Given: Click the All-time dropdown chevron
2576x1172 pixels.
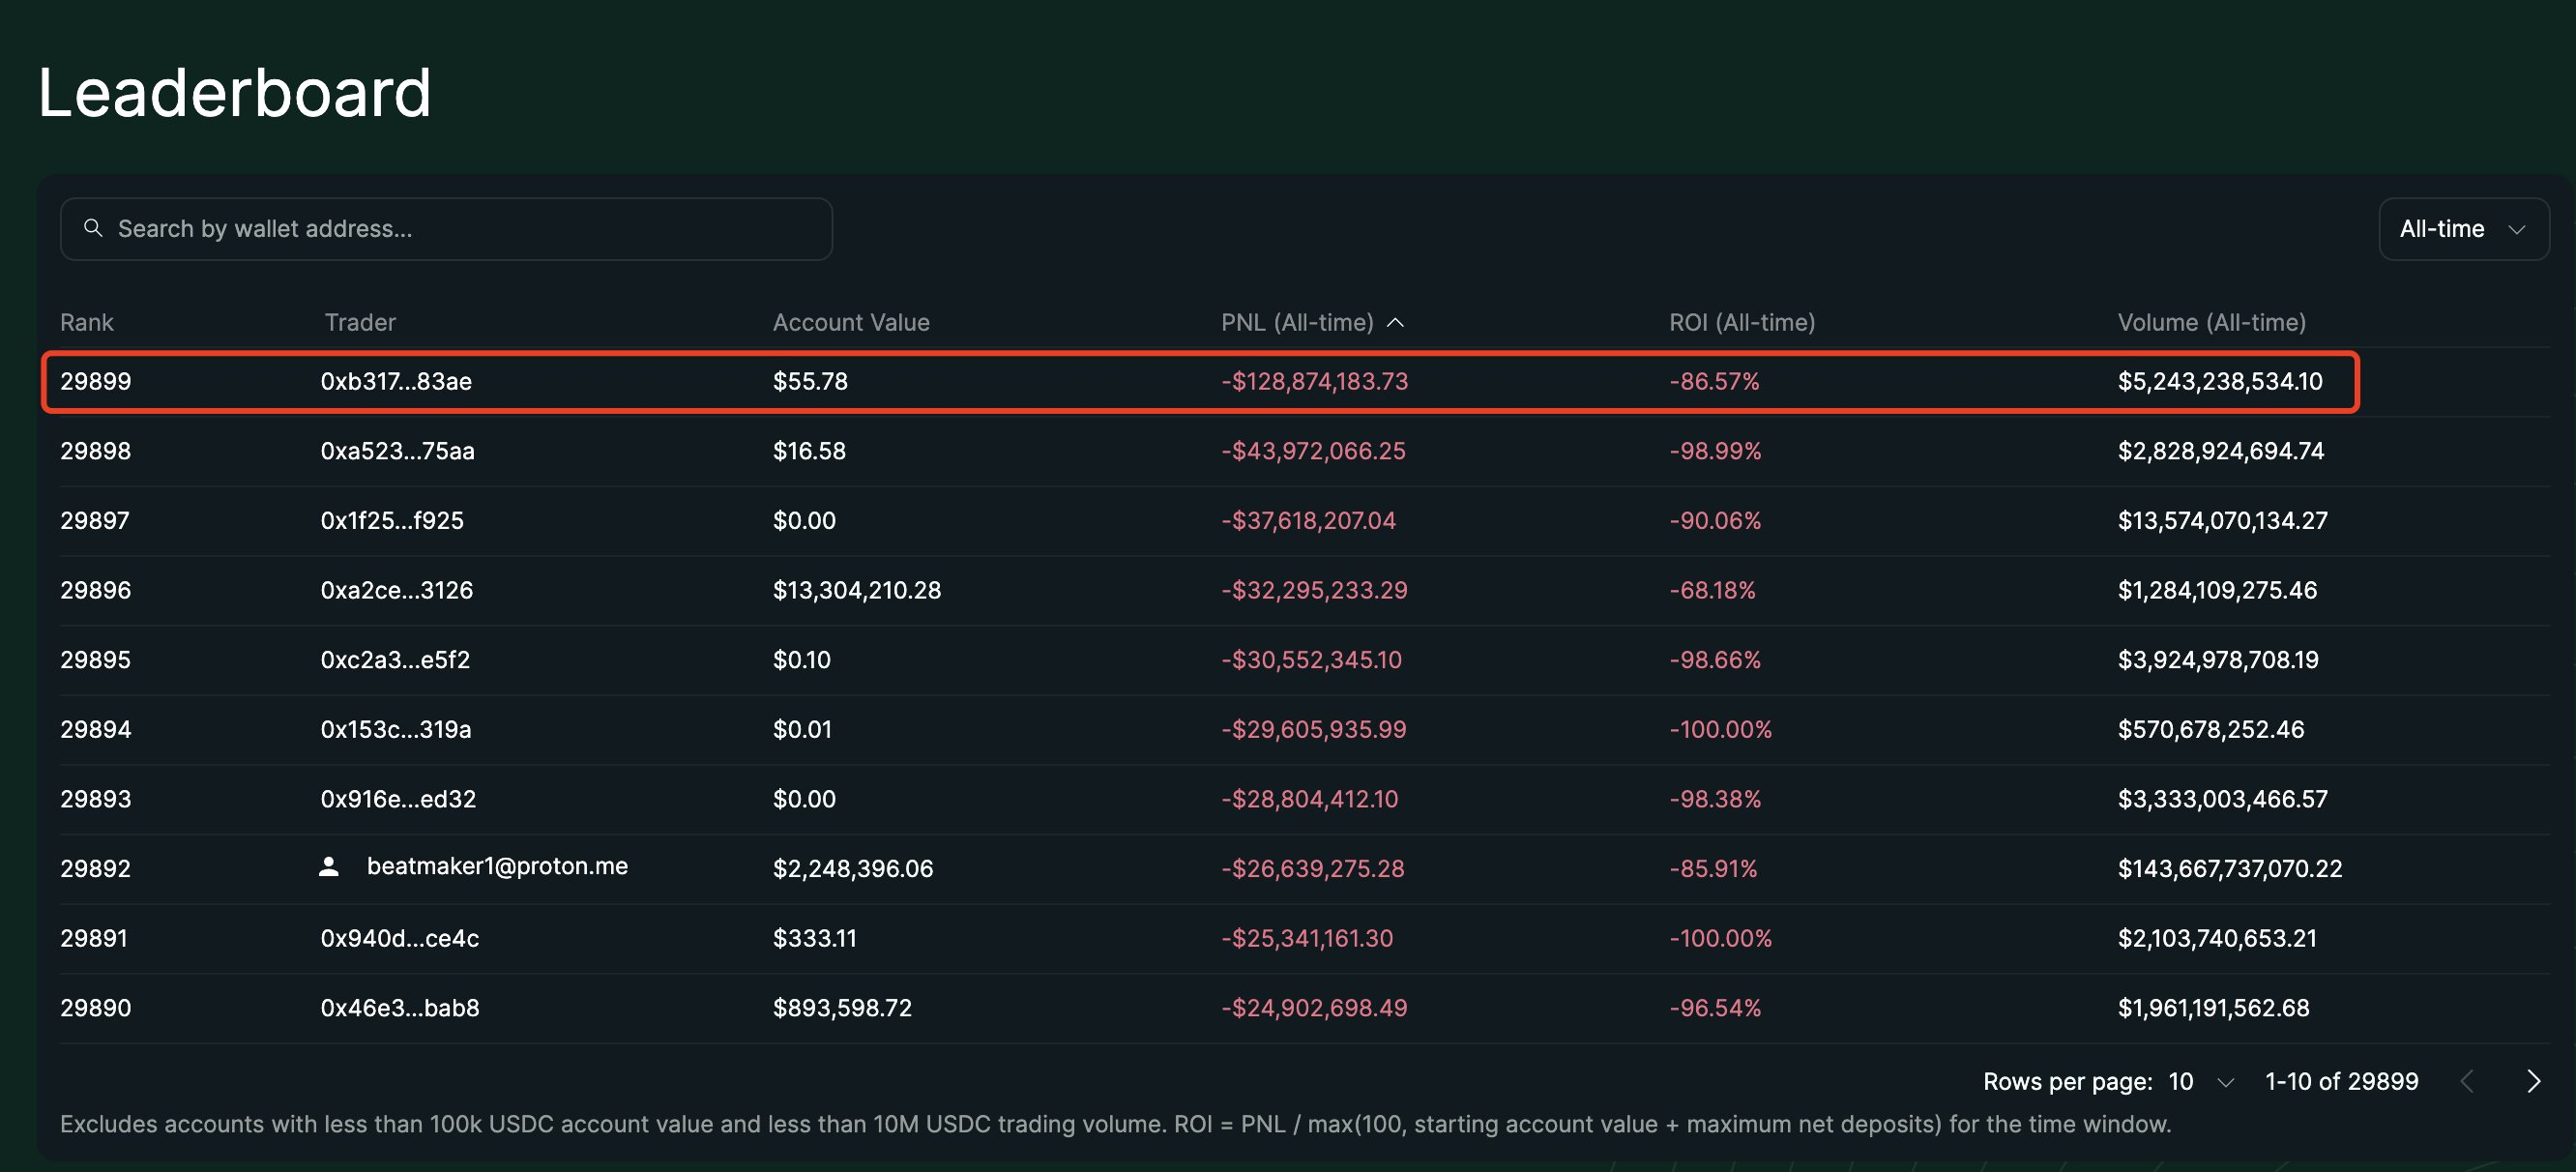Looking at the screenshot, I should (2516, 230).
